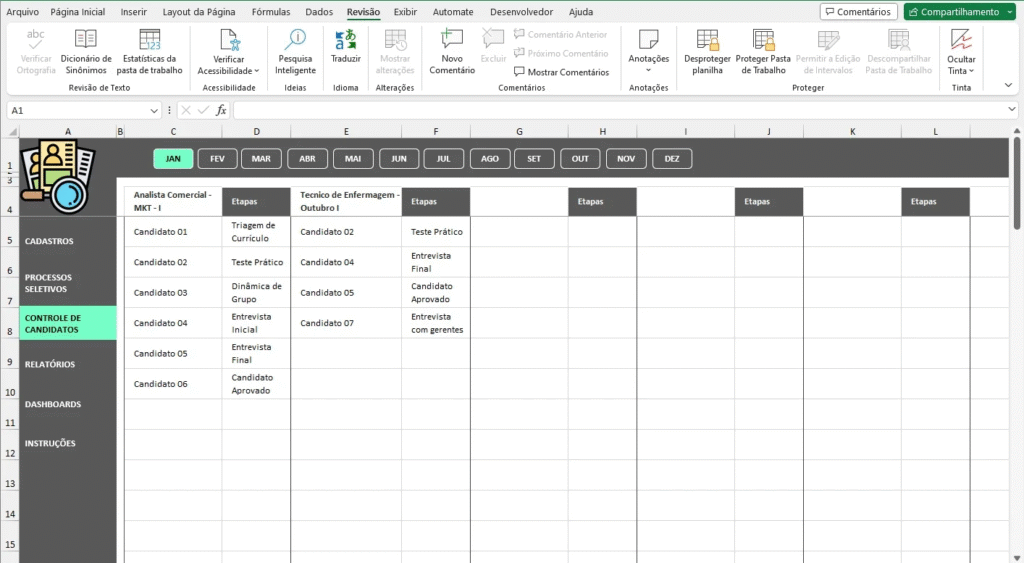Viewport: 1024px width, 563px height.
Task: Toggle Mostrar Comentários
Action: click(x=561, y=72)
